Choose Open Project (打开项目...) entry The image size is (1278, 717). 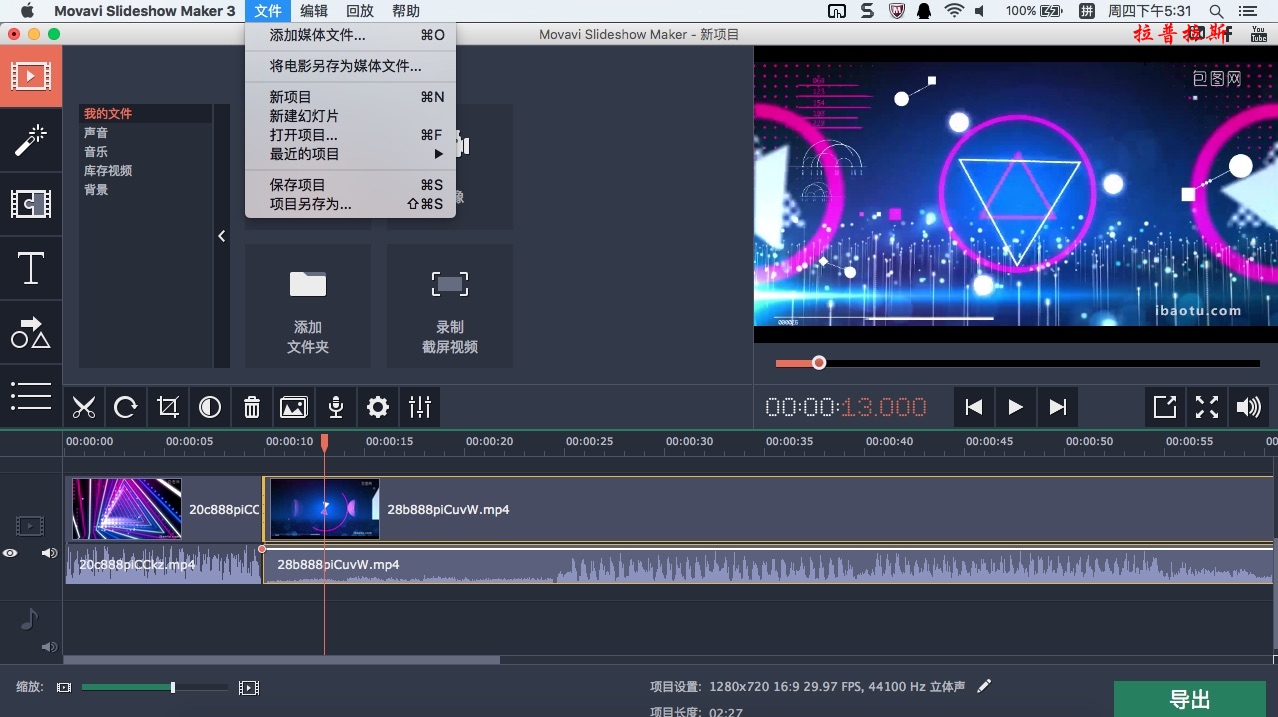[350, 135]
